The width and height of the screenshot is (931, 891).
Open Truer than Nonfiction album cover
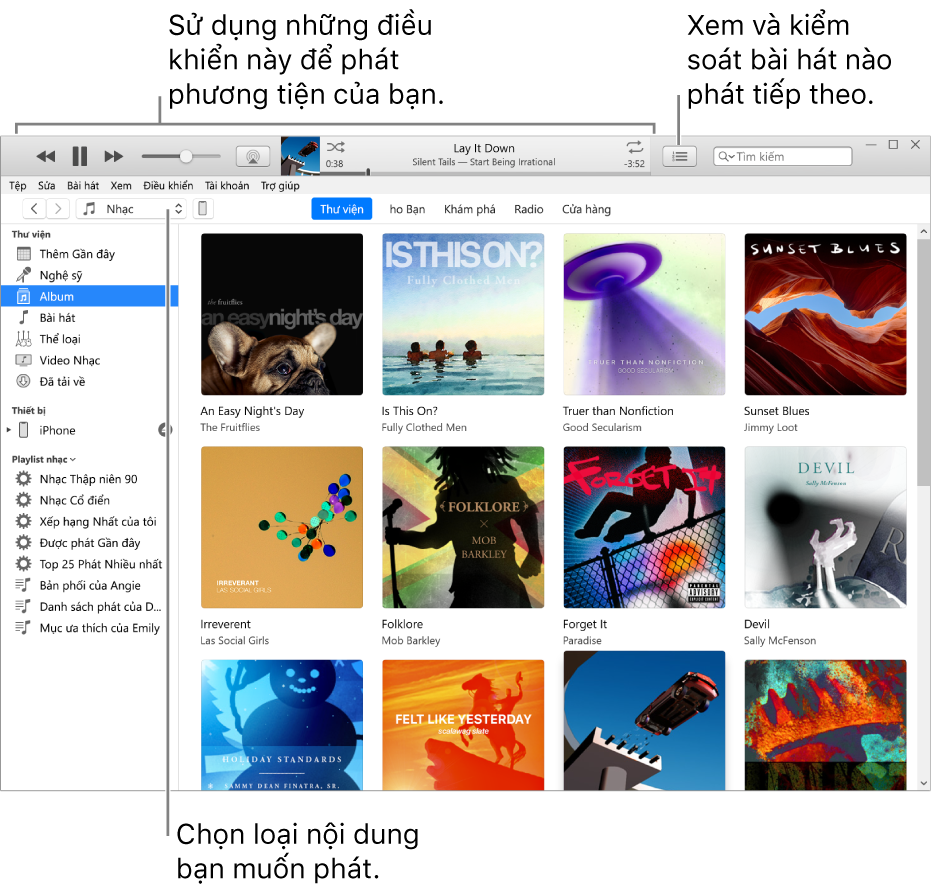644,314
